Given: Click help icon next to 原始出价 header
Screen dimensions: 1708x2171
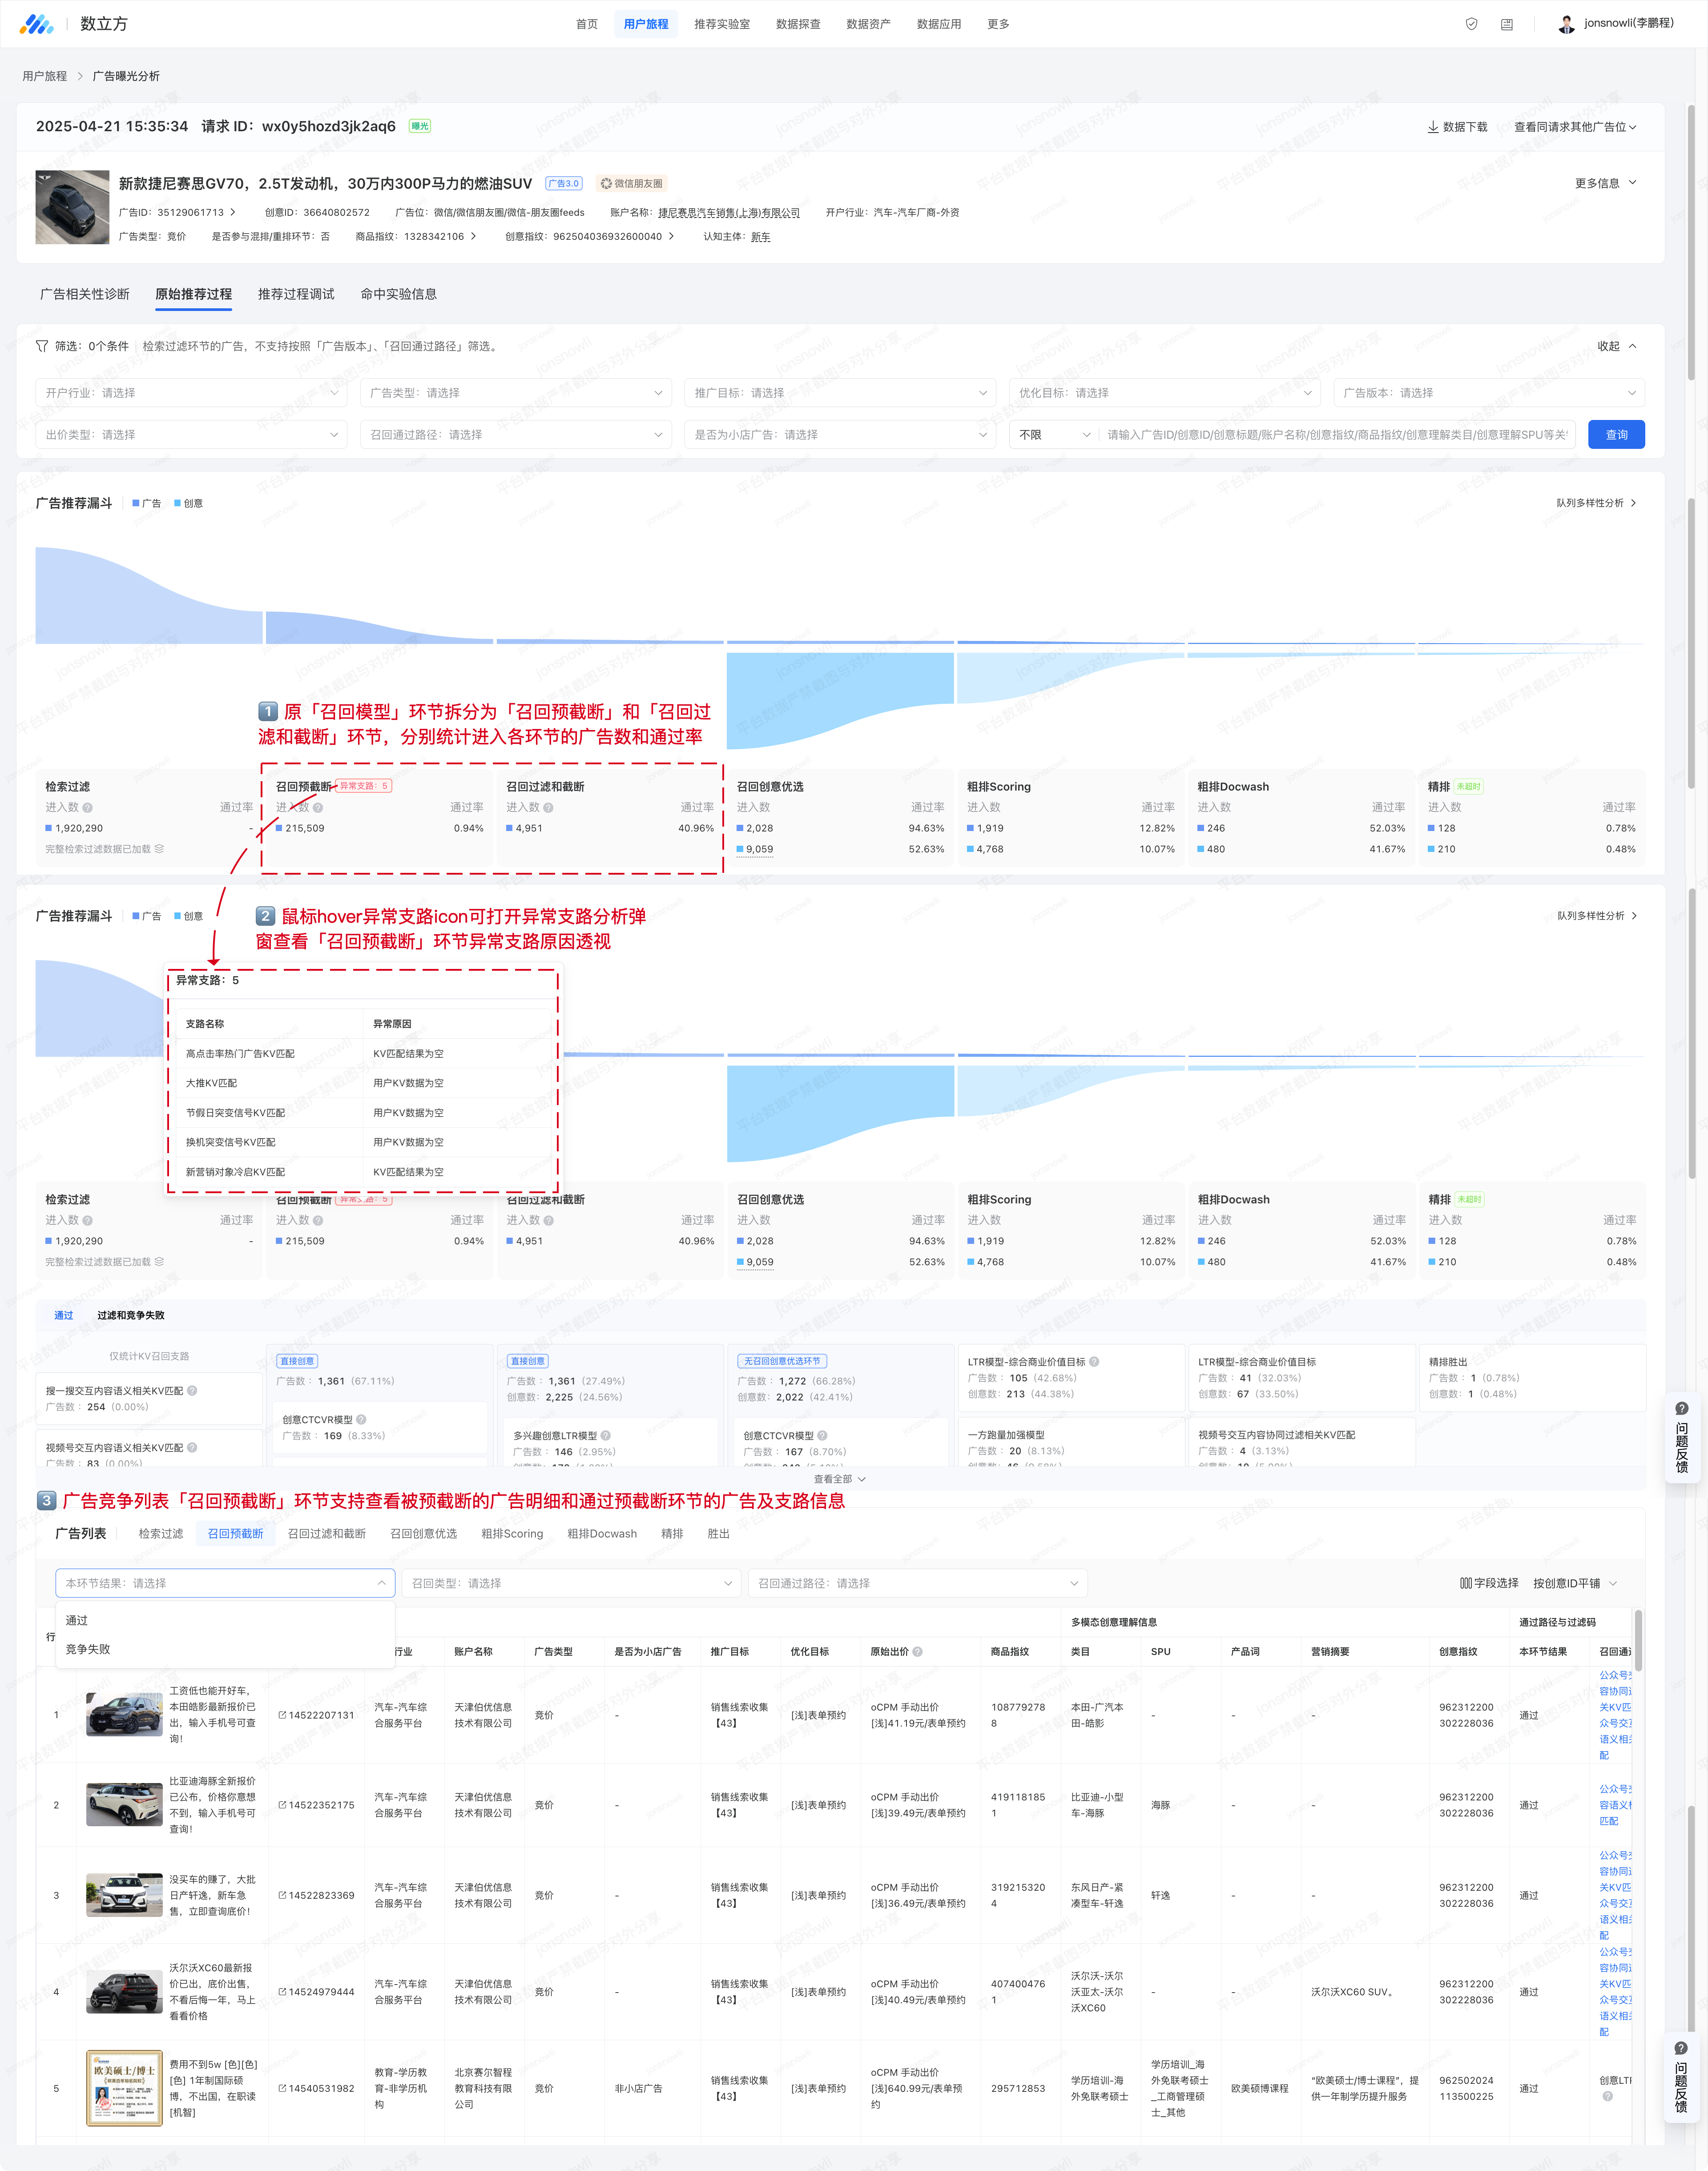Looking at the screenshot, I should pyautogui.click(x=917, y=1652).
